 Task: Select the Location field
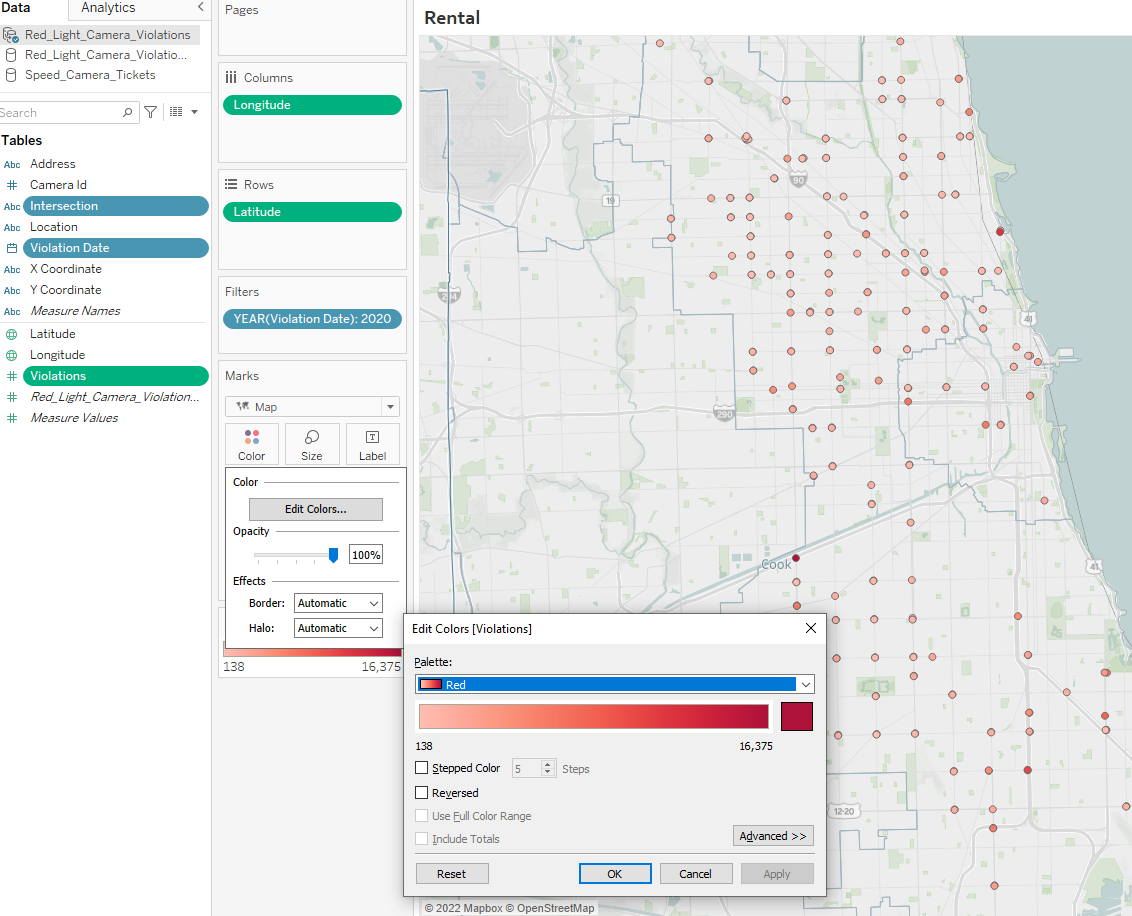coord(53,227)
